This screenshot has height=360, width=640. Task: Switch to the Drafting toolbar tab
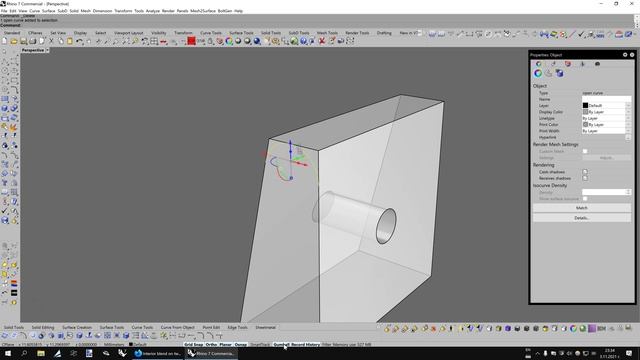pos(384,33)
